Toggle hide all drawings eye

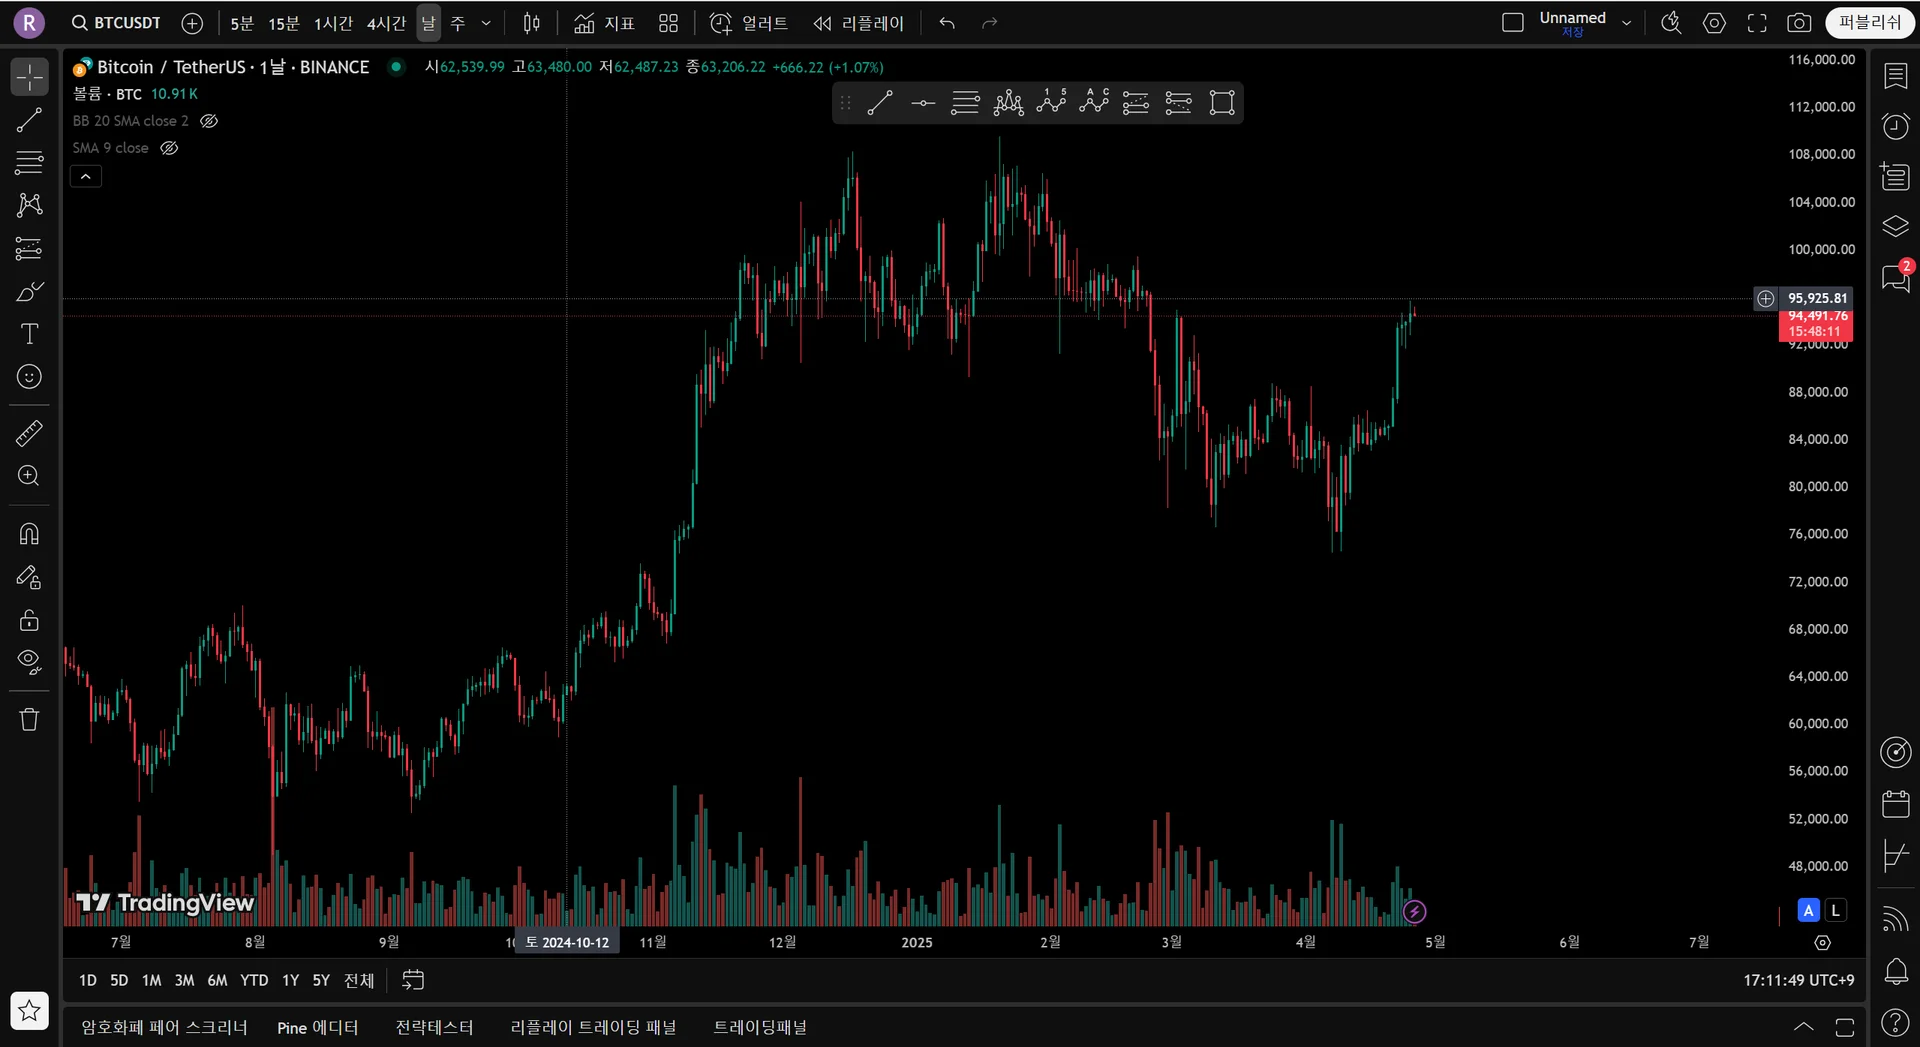click(29, 662)
